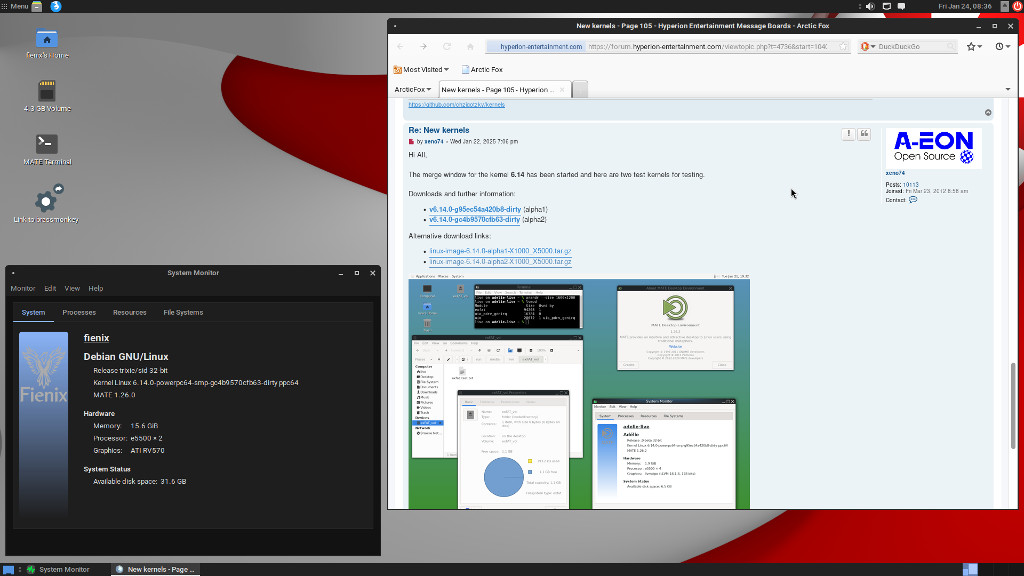Screen dimensions: 1024x576
Task: Launch the Arctic Fox browser icon in the top panel
Action: (x=56, y=7)
